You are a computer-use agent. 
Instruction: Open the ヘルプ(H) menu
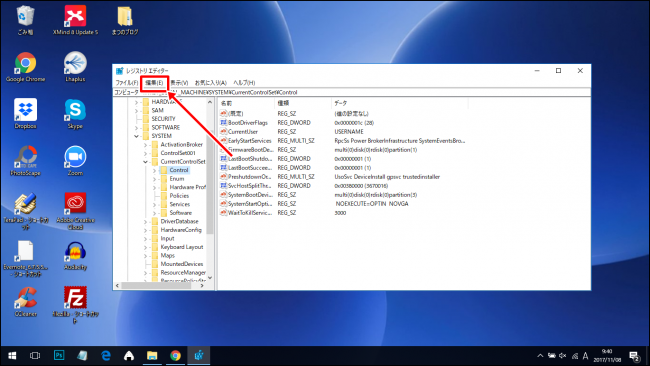244,83
